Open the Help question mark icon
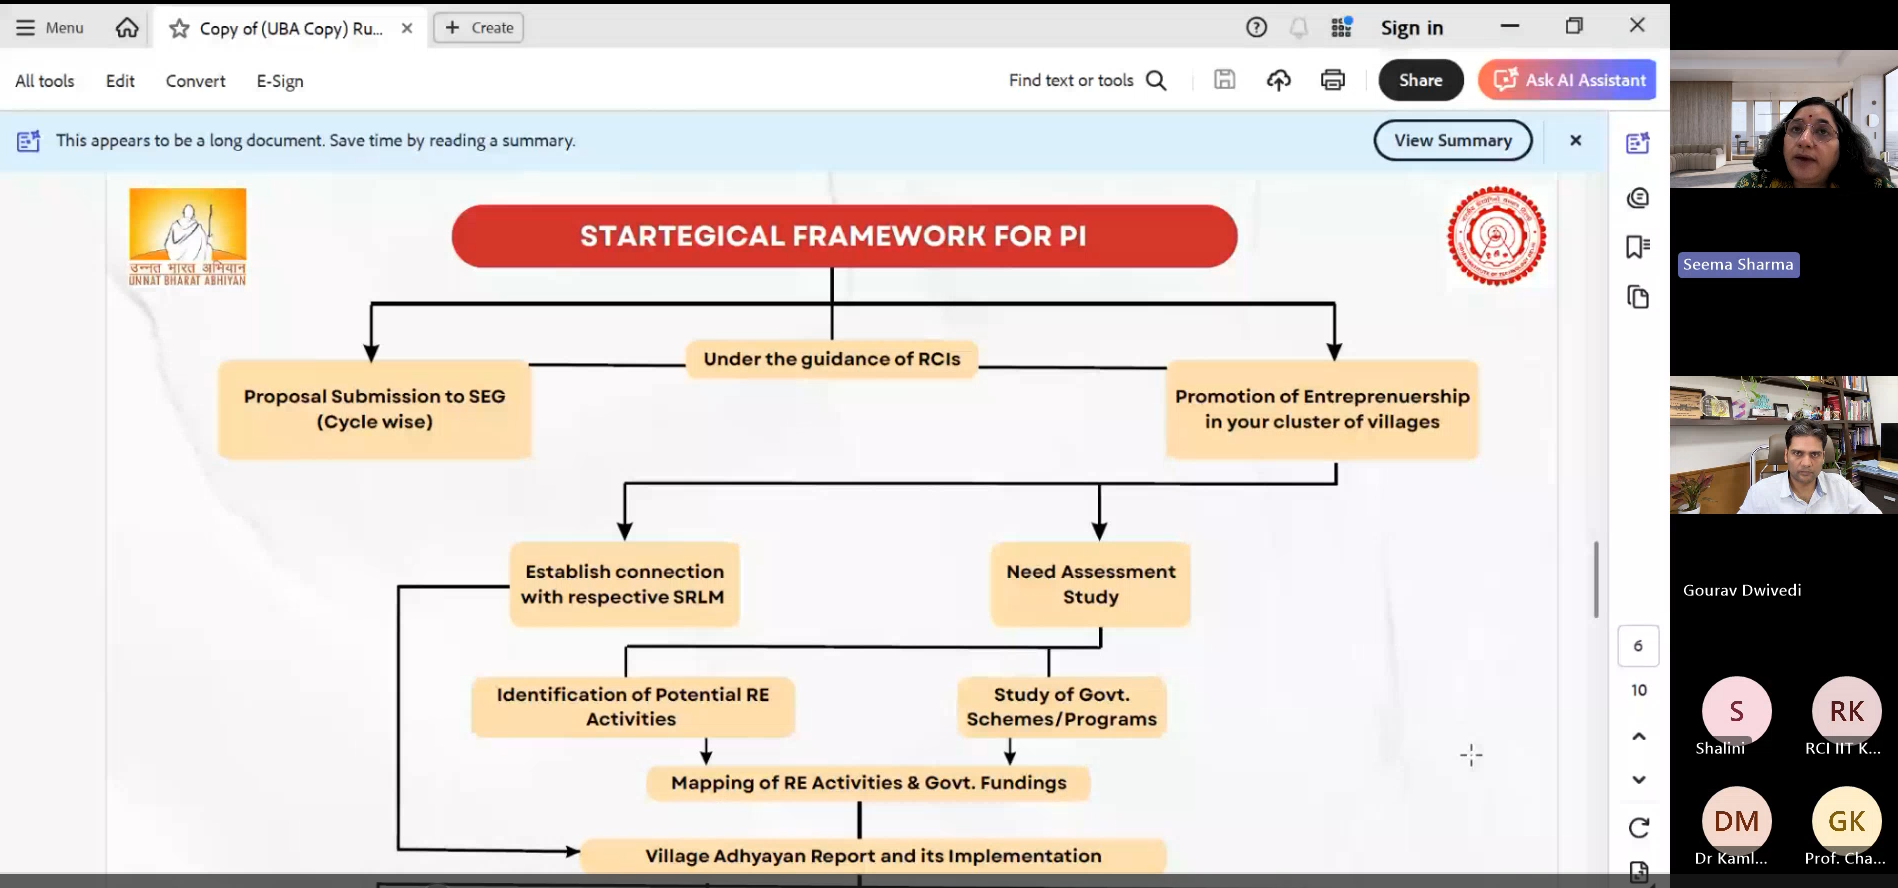 (x=1256, y=28)
